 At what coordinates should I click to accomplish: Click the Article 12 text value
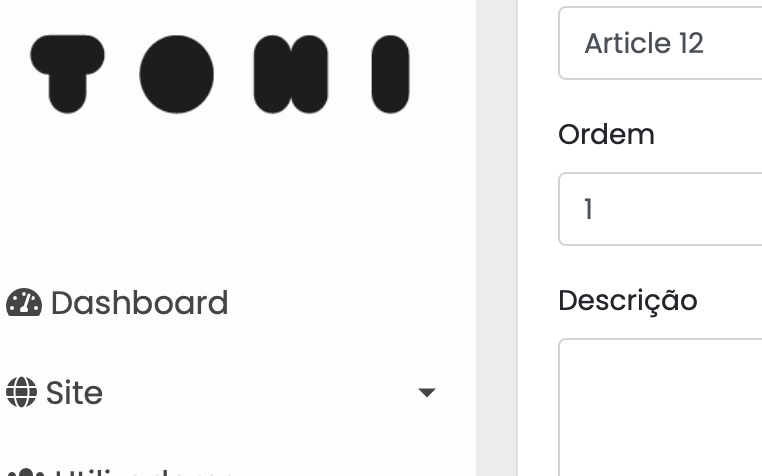point(643,44)
